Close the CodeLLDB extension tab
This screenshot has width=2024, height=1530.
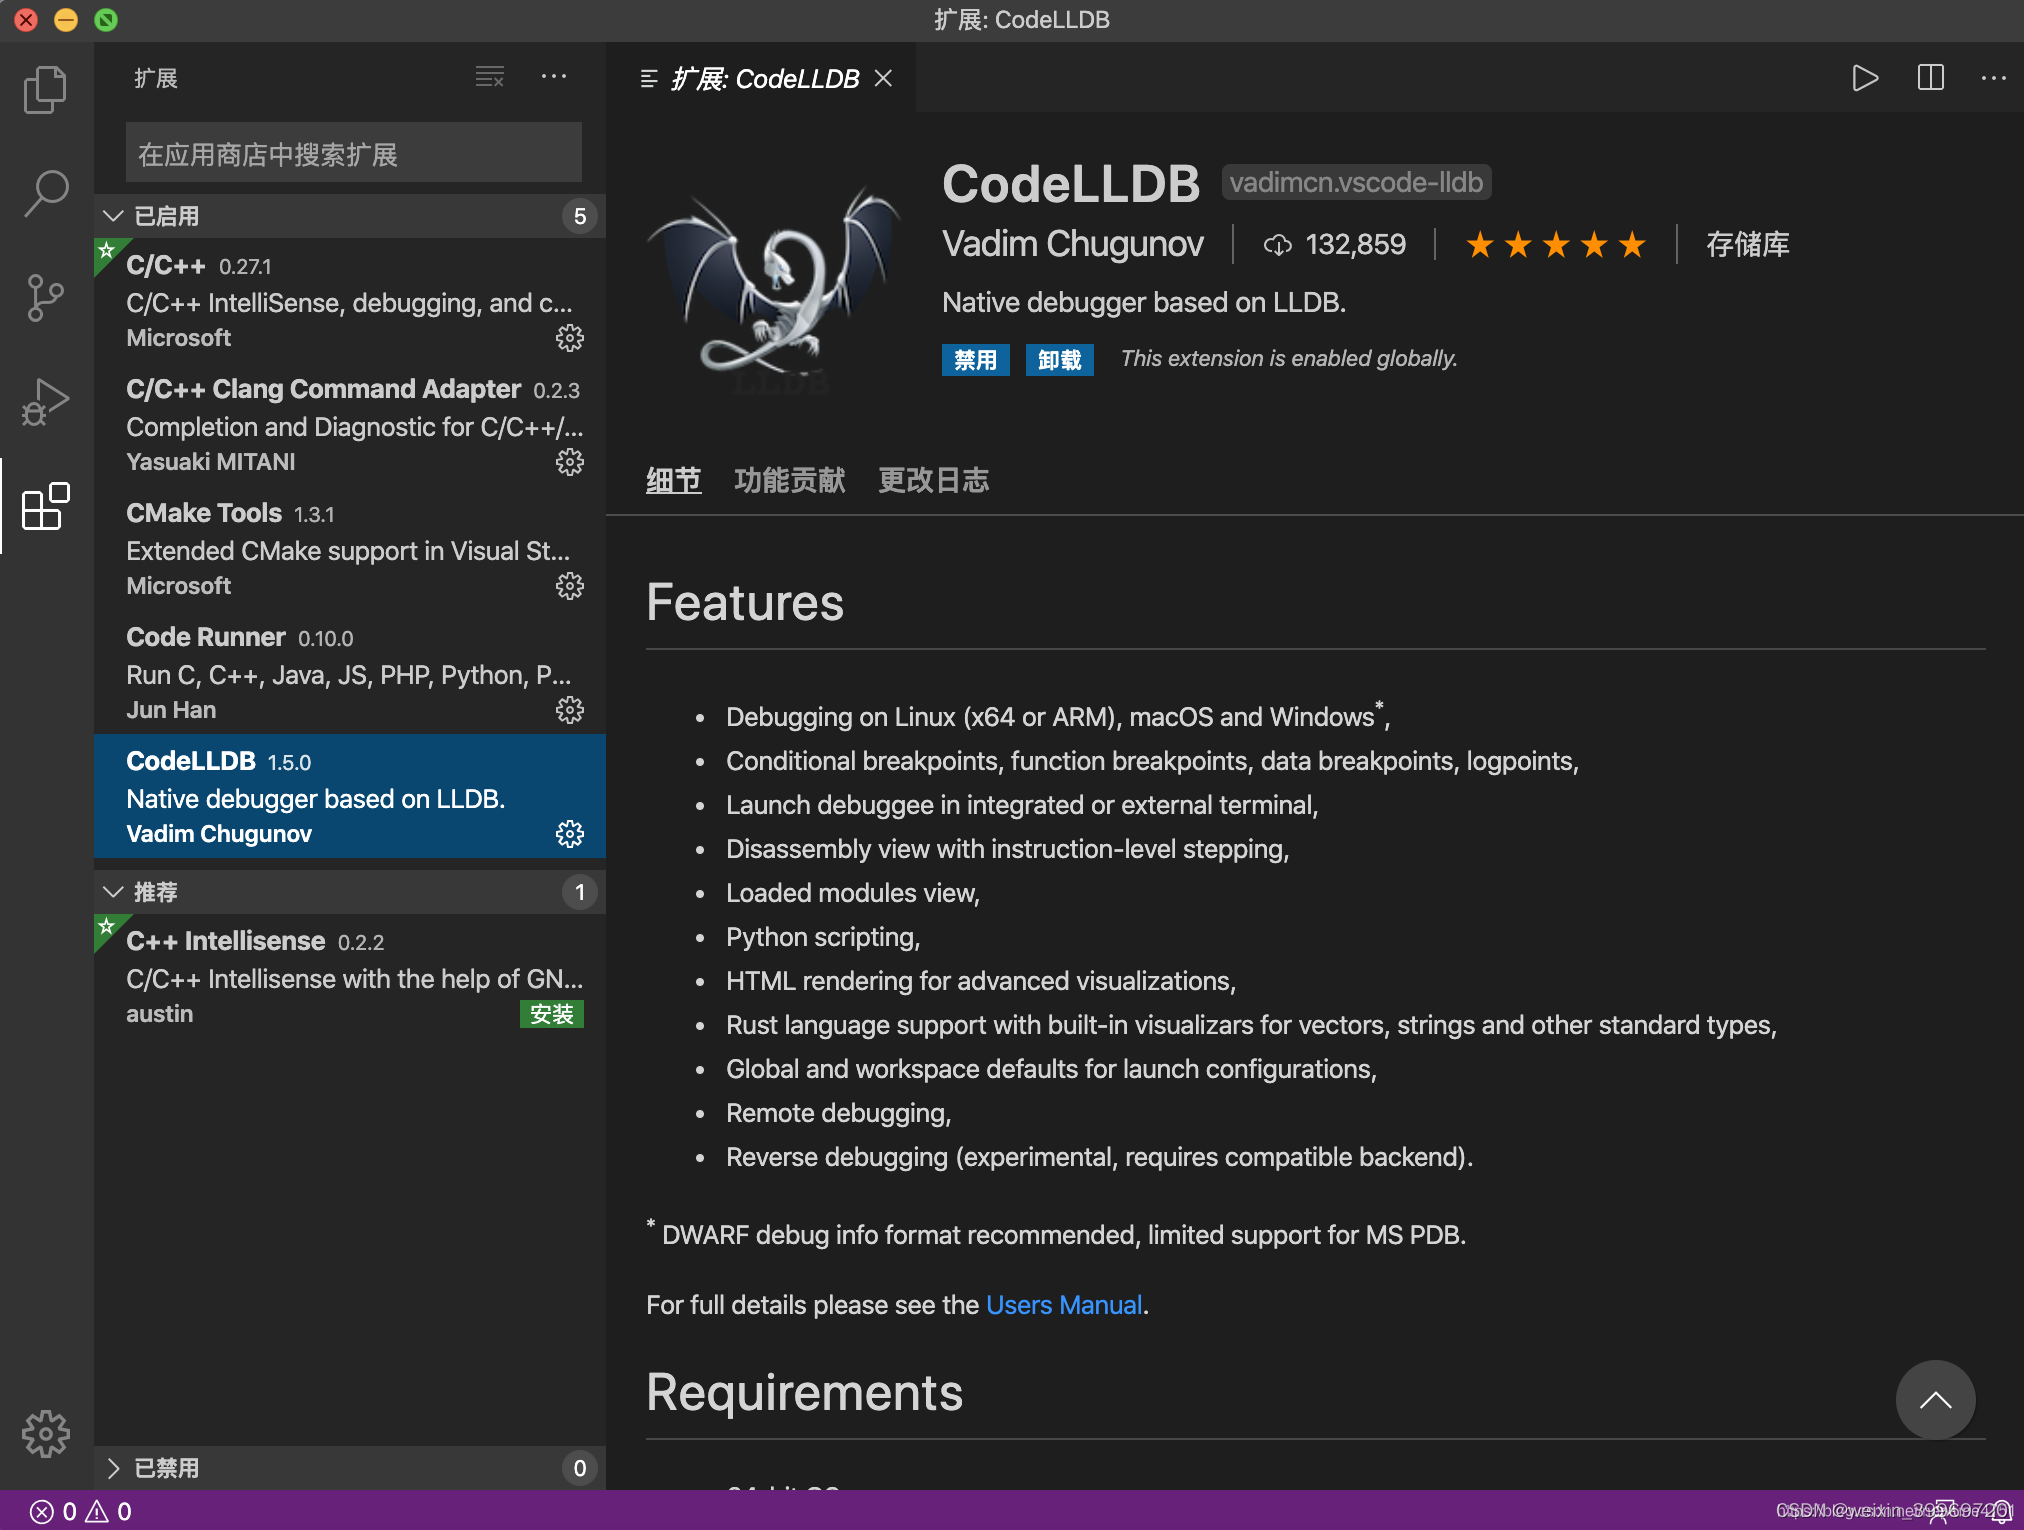coord(883,78)
